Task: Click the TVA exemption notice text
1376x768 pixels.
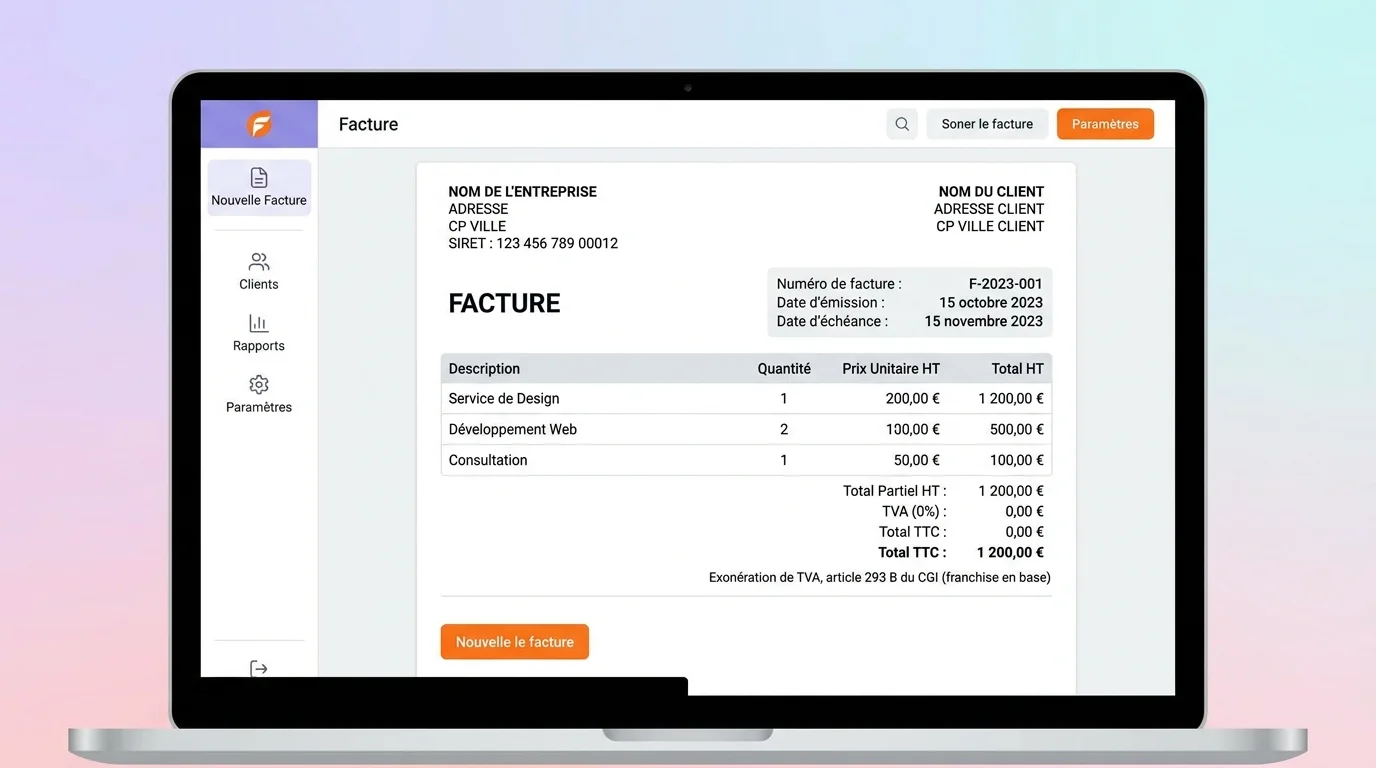Action: click(878, 577)
